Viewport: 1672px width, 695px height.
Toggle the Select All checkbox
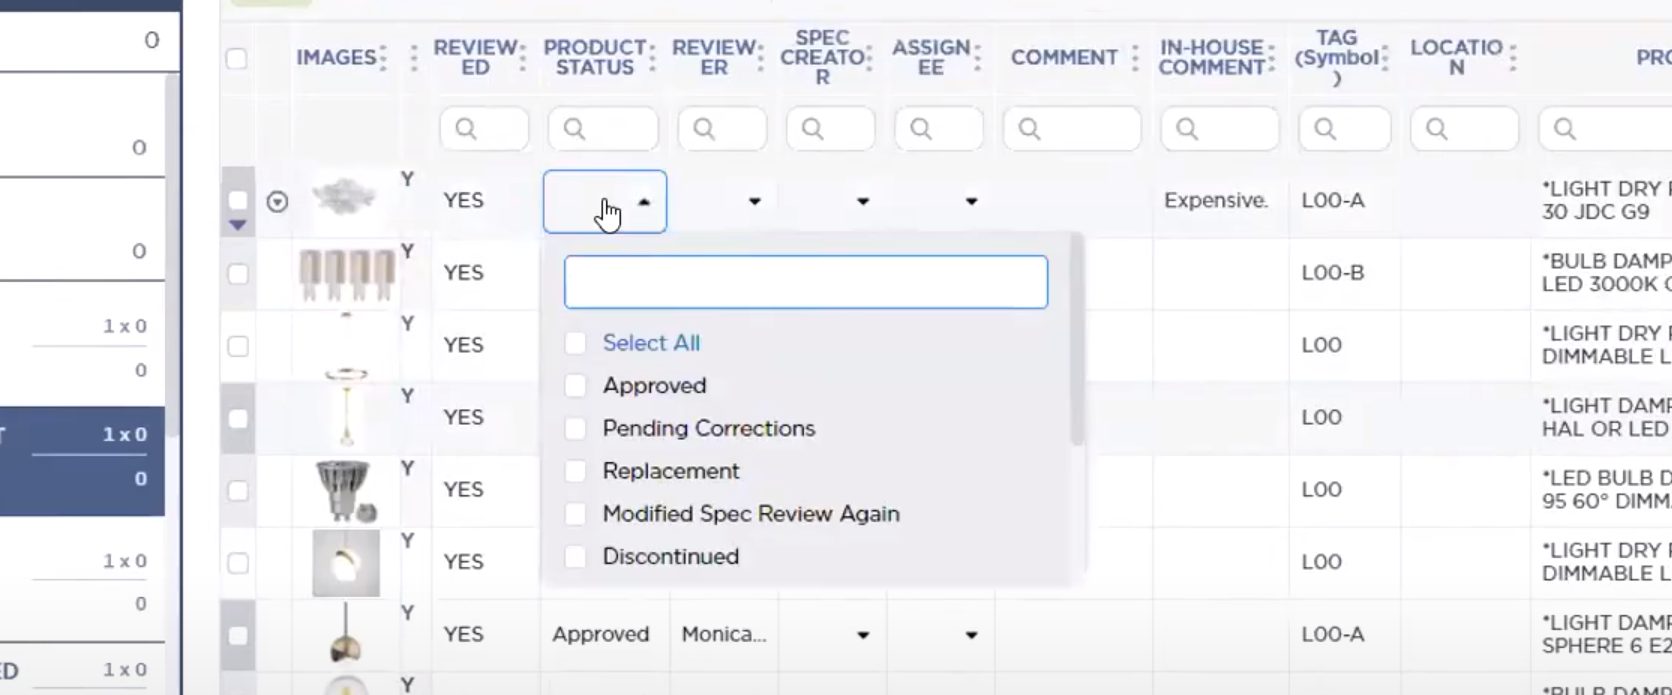point(575,343)
